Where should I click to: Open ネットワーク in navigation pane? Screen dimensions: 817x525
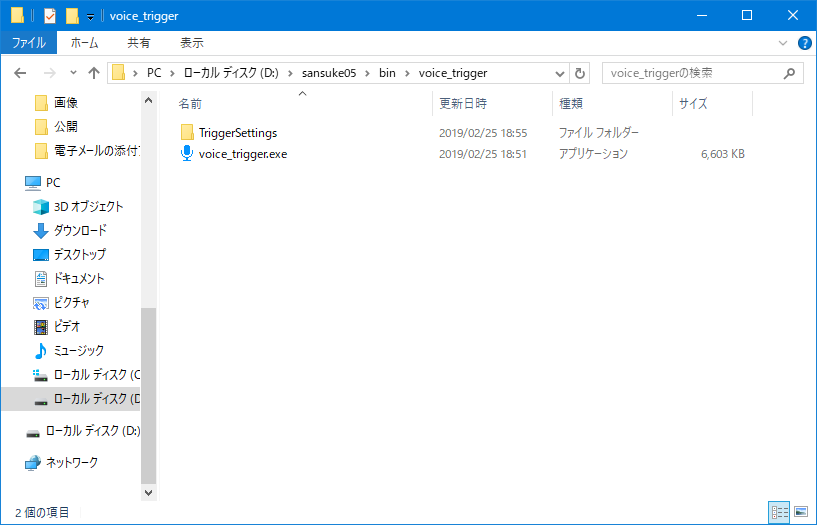tap(71, 462)
